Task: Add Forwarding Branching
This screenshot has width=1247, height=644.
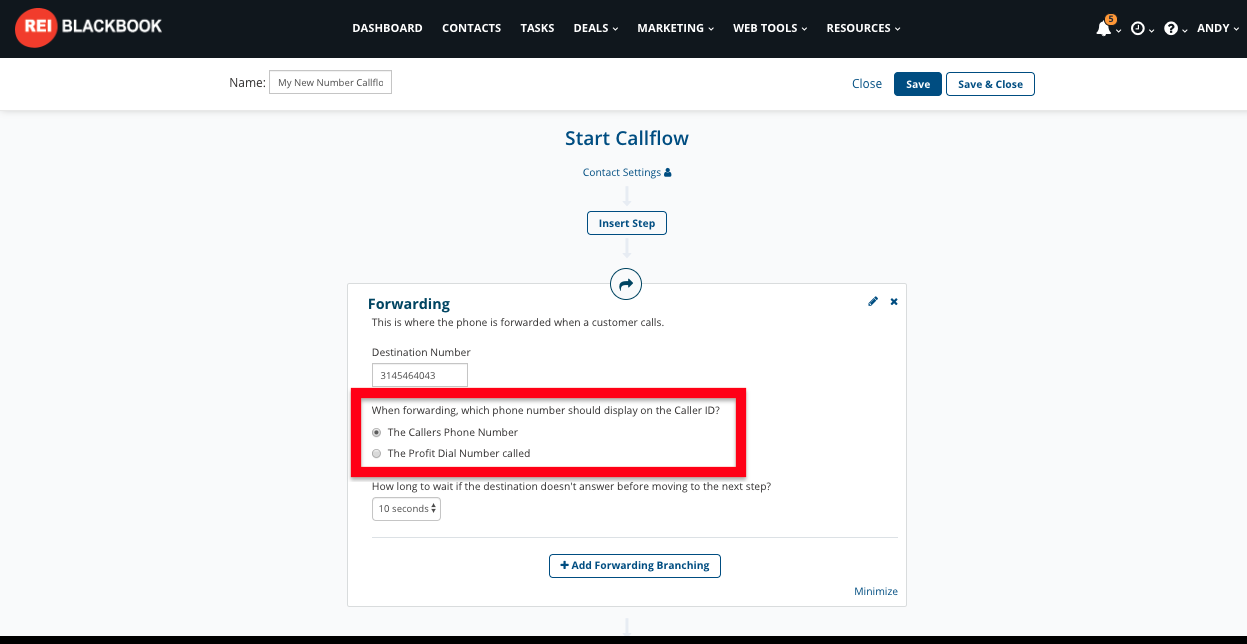Action: [x=635, y=565]
